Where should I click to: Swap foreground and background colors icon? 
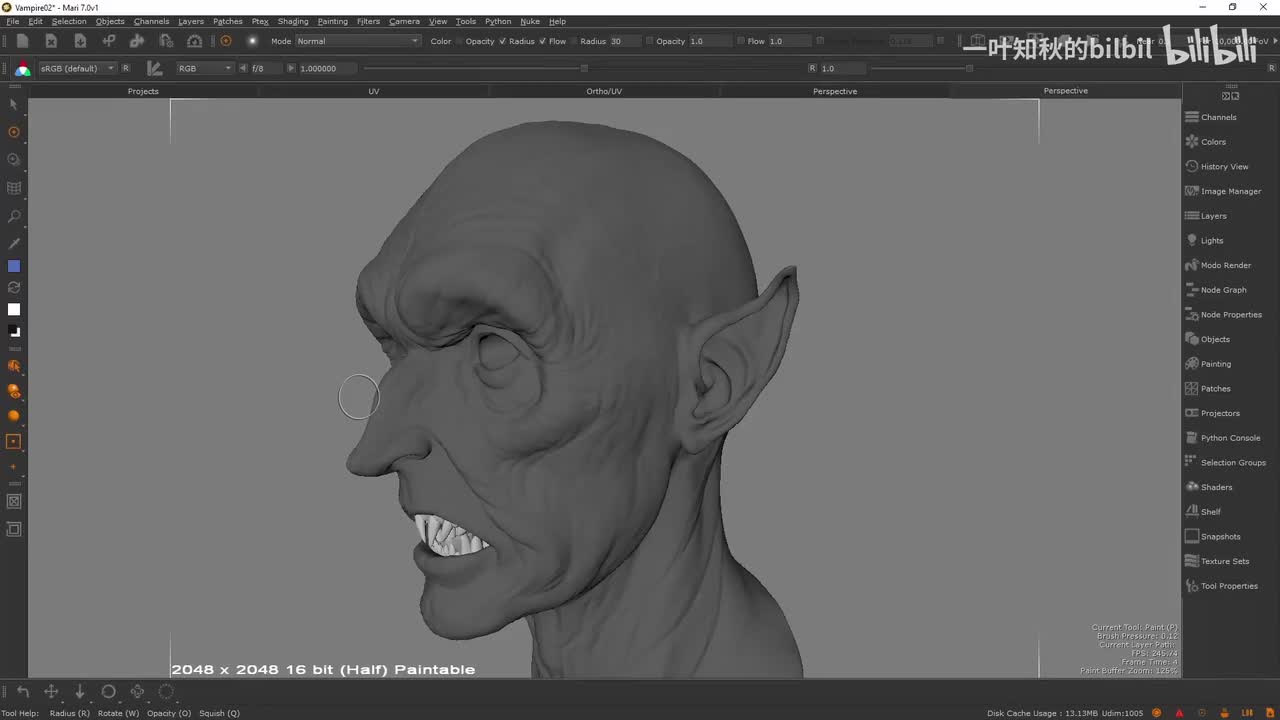coord(14,287)
